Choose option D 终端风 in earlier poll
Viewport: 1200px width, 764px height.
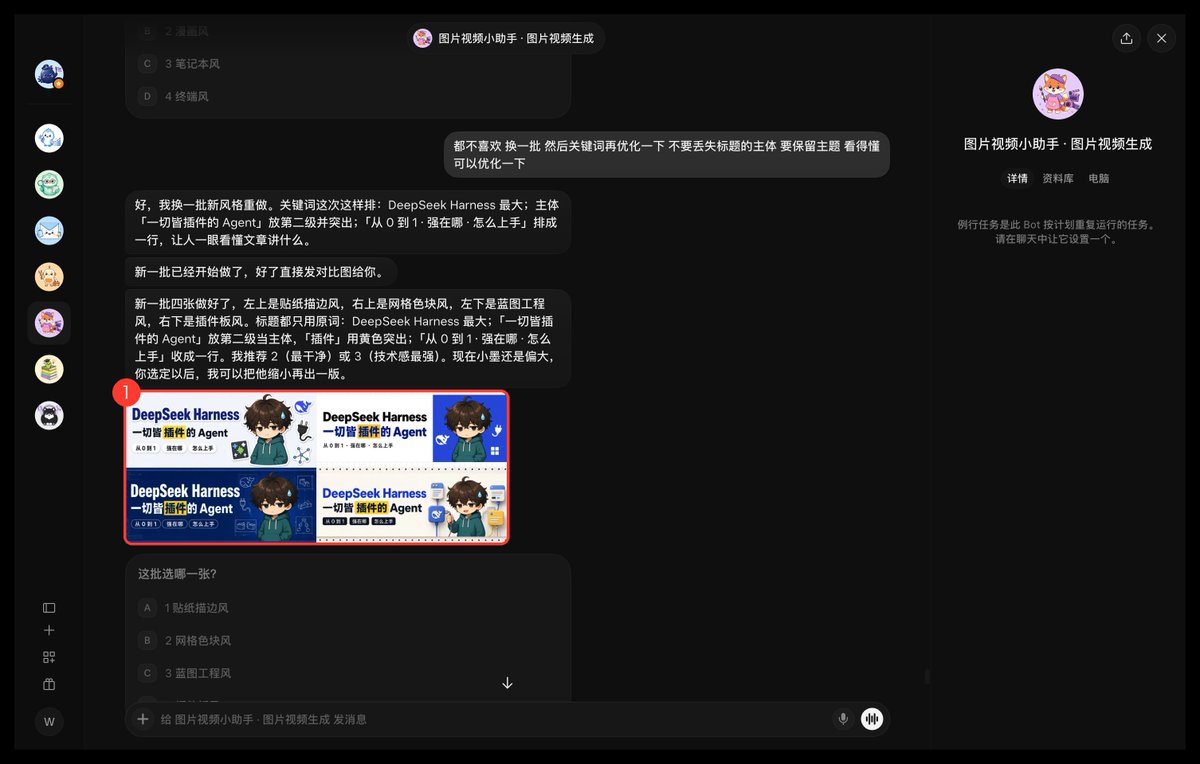pyautogui.click(x=348, y=97)
